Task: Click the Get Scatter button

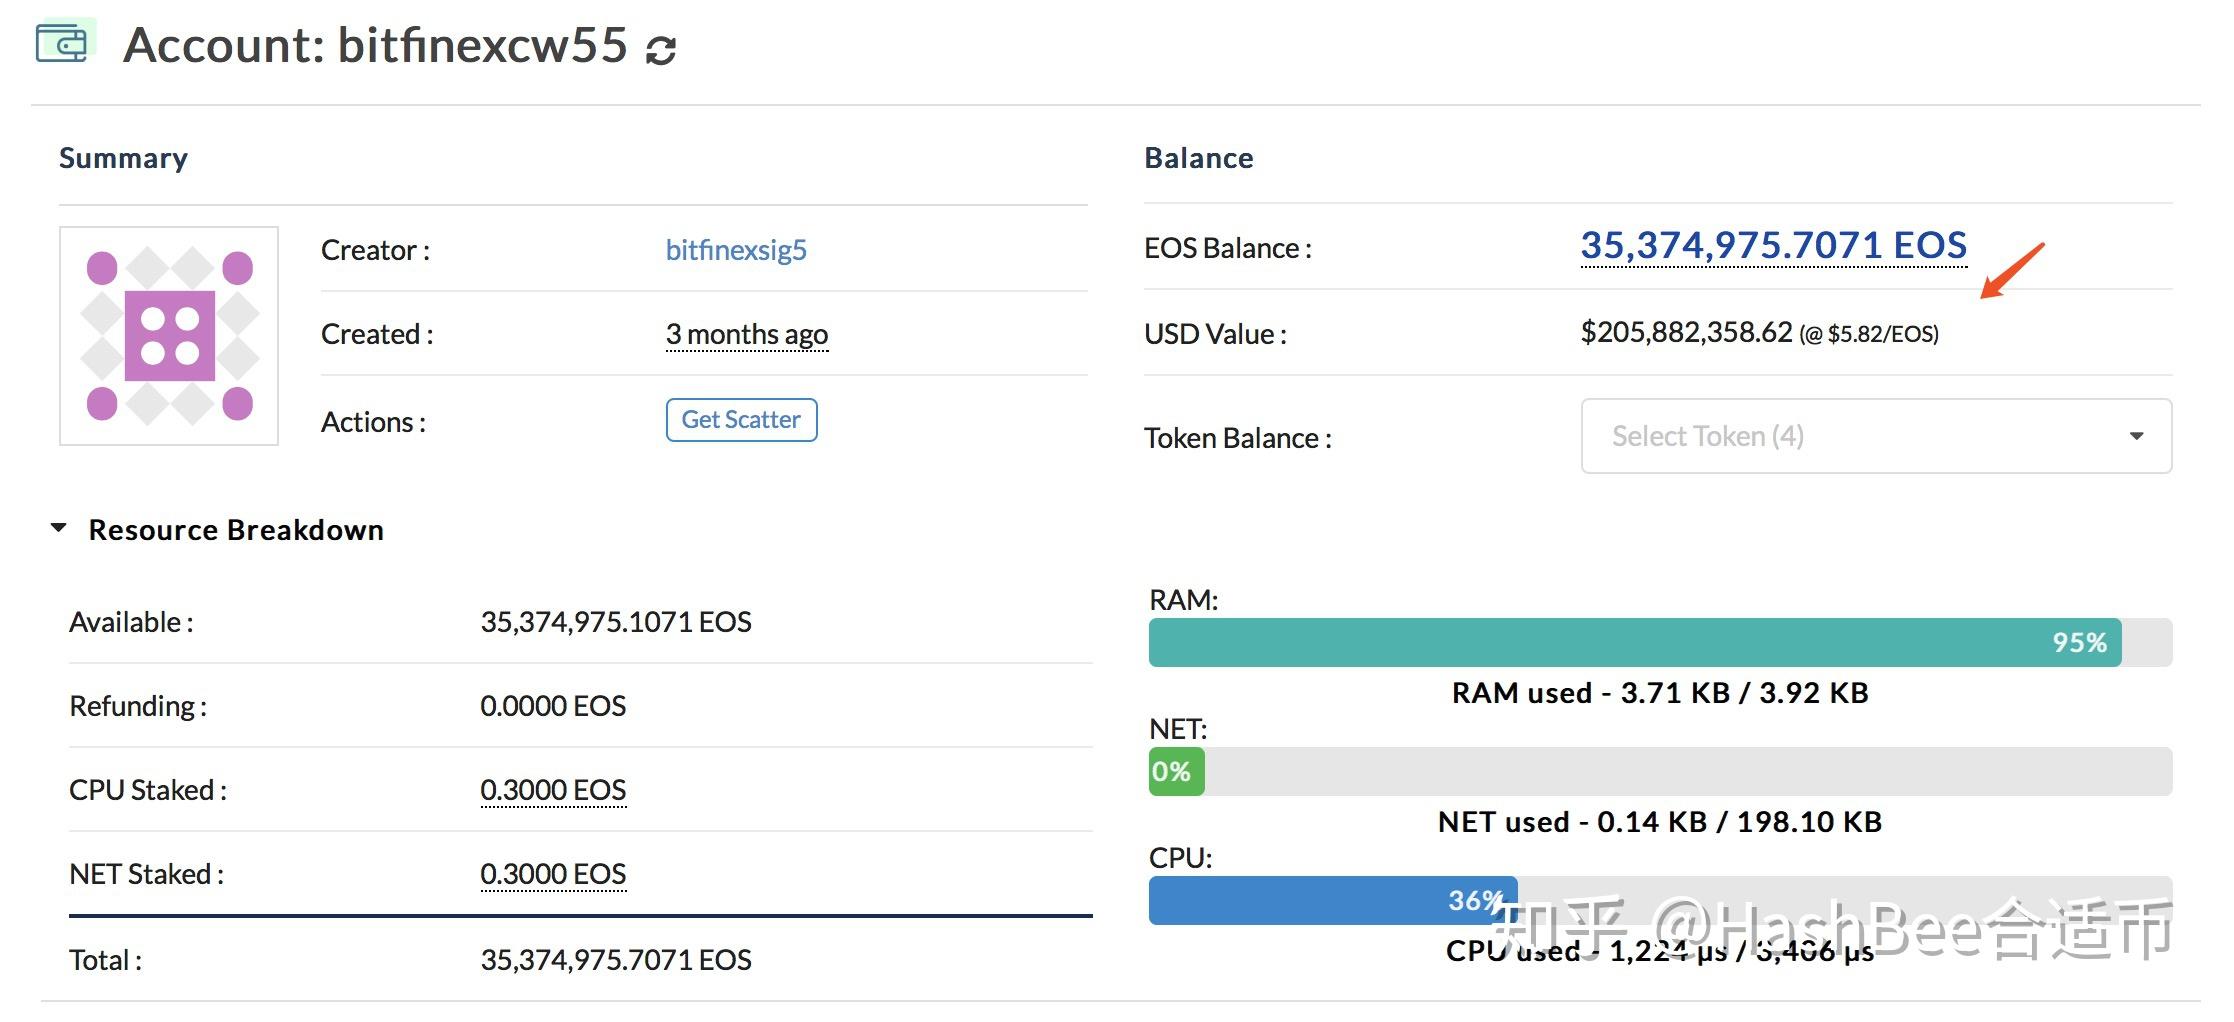Action: tap(741, 420)
